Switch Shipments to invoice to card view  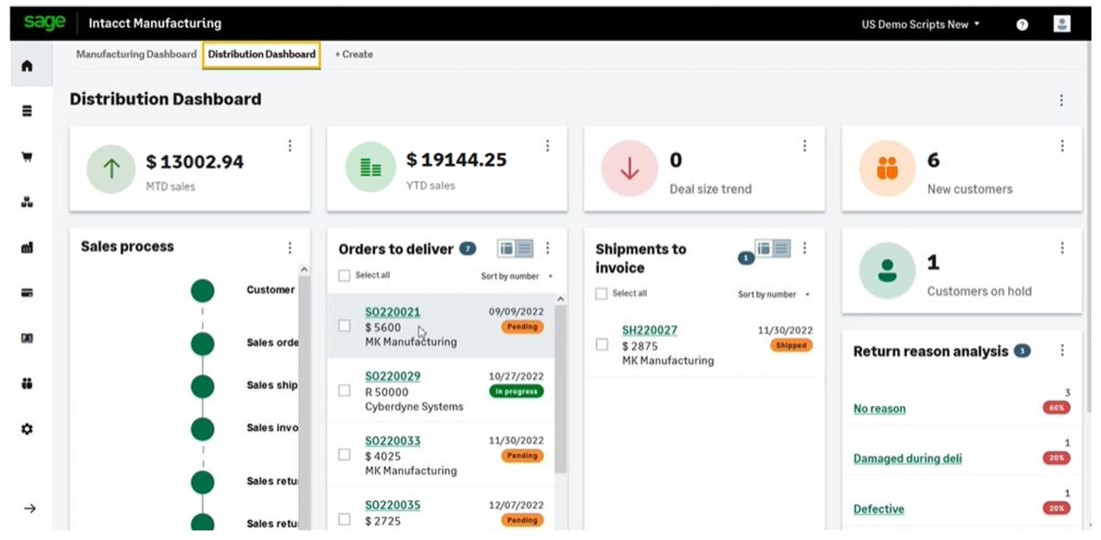(763, 248)
